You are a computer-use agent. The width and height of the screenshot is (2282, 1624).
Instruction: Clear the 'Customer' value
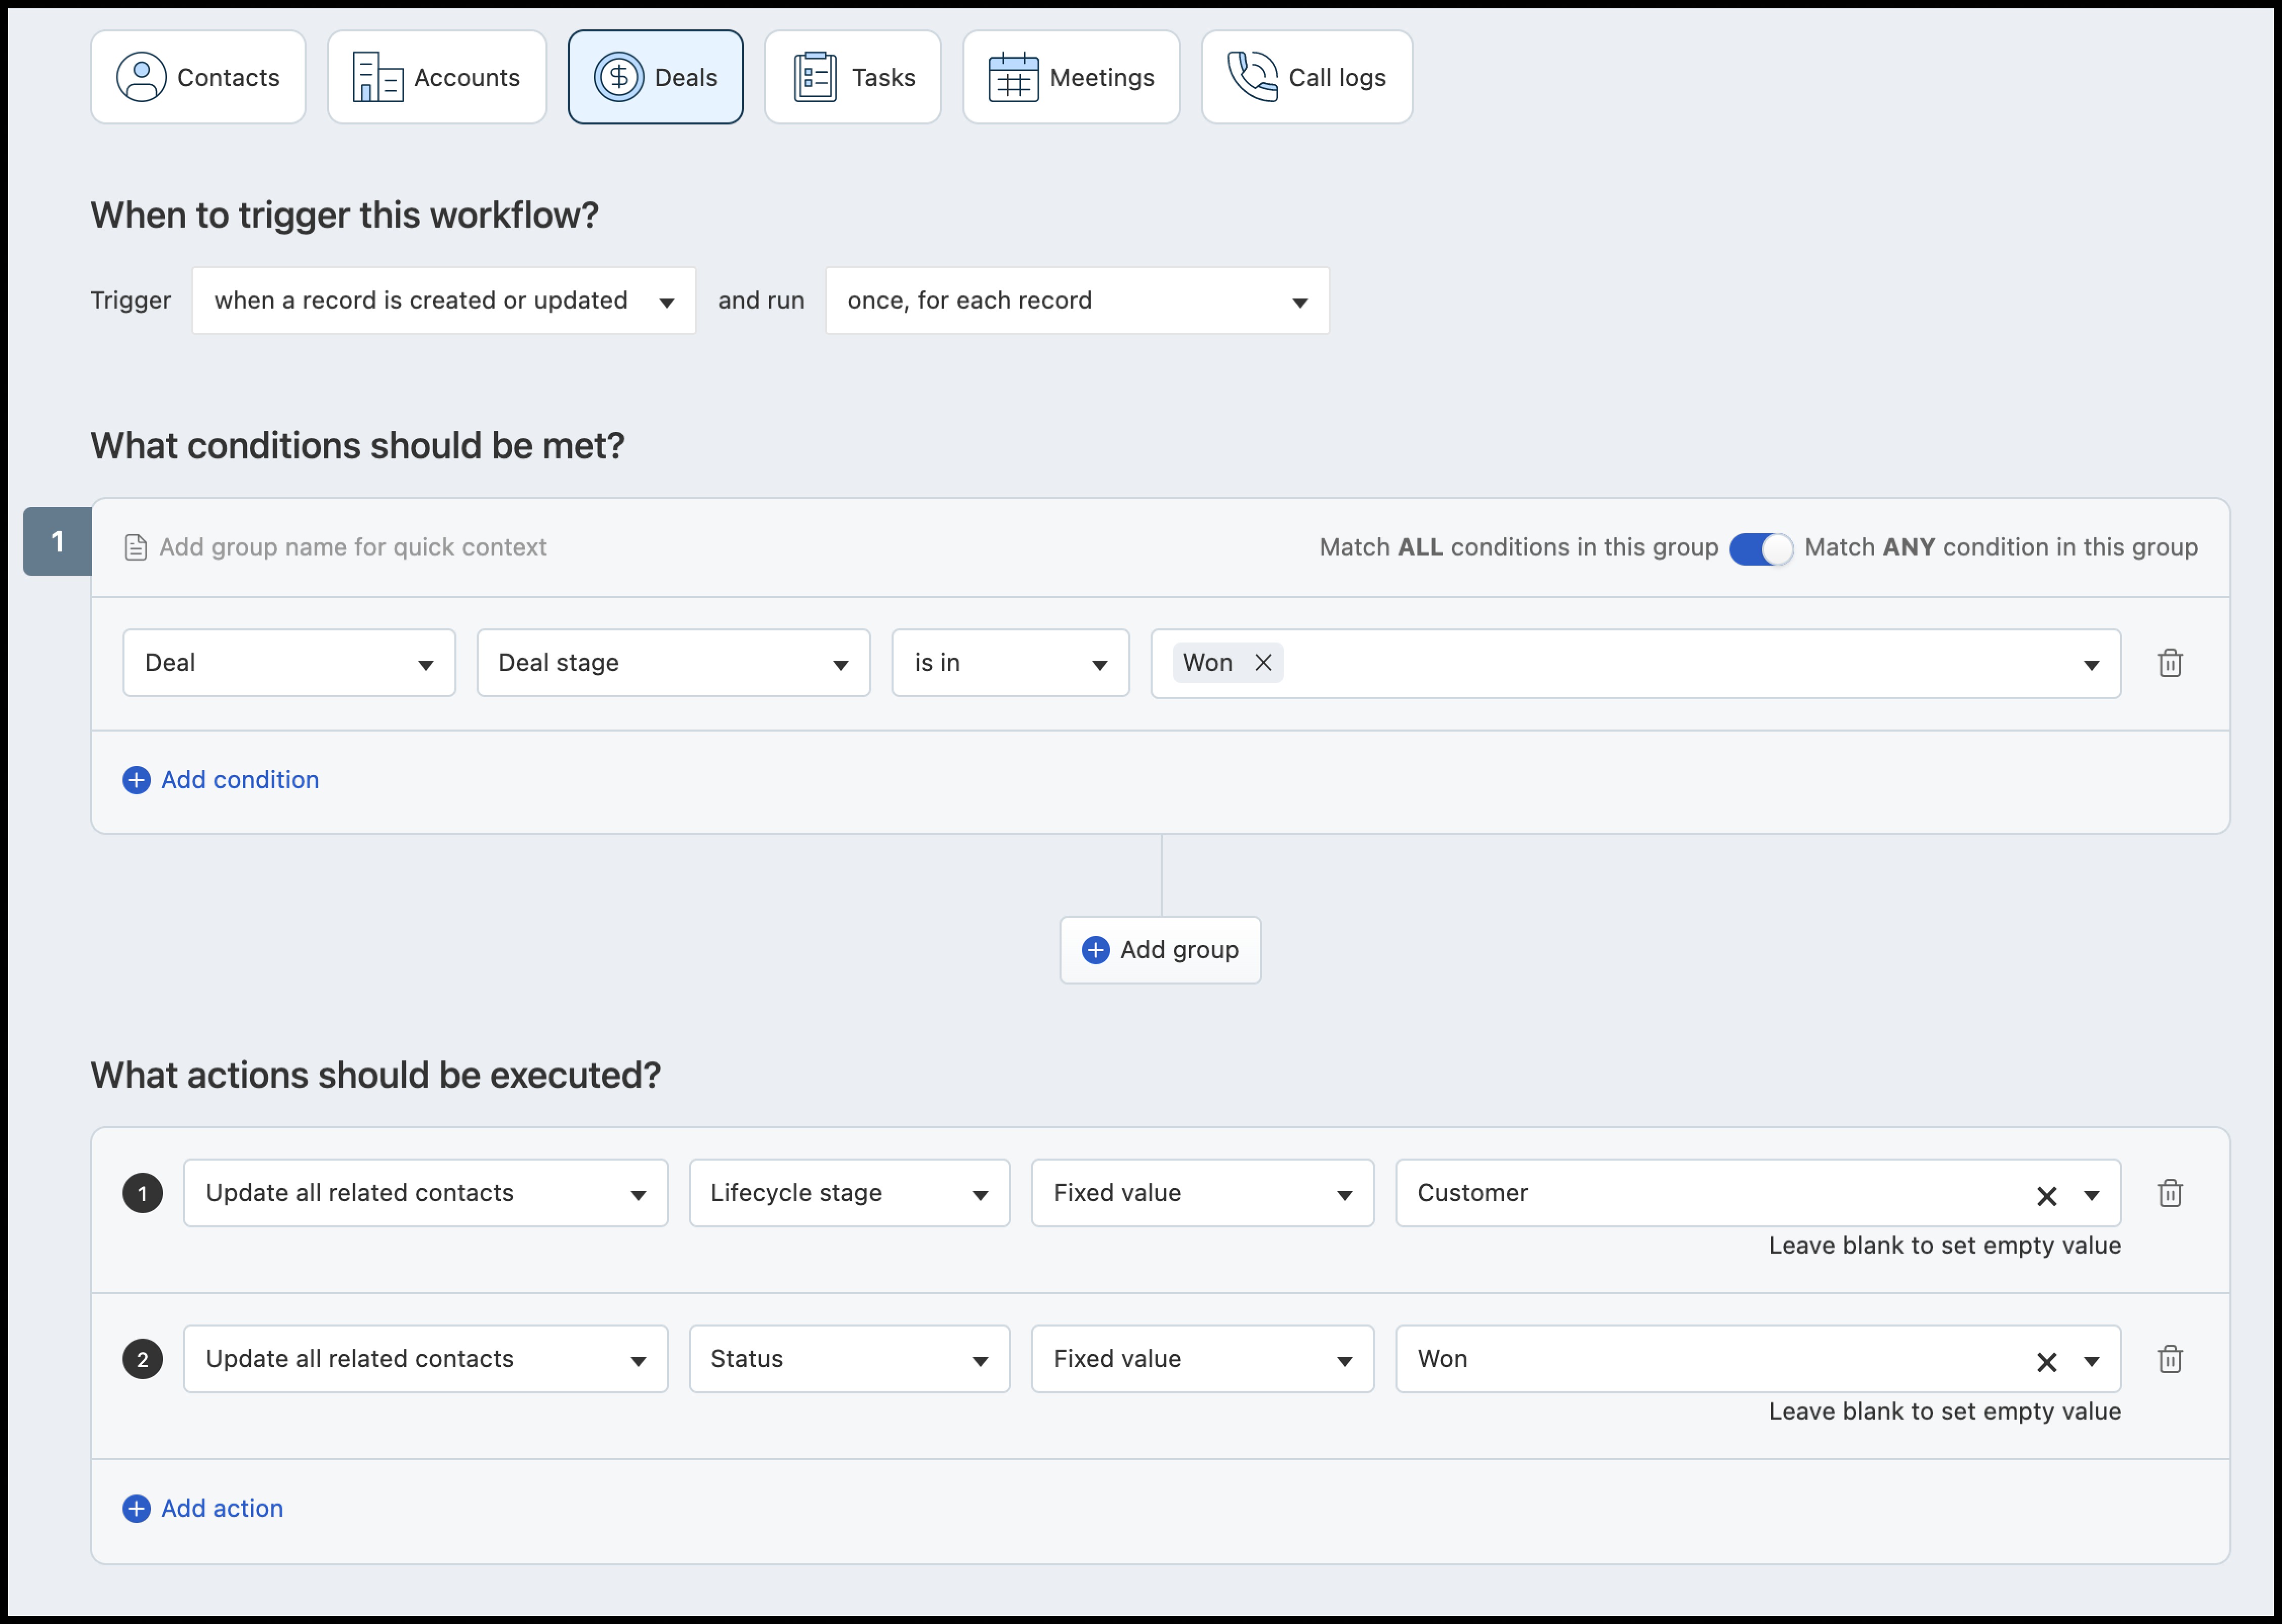pyautogui.click(x=2047, y=1196)
